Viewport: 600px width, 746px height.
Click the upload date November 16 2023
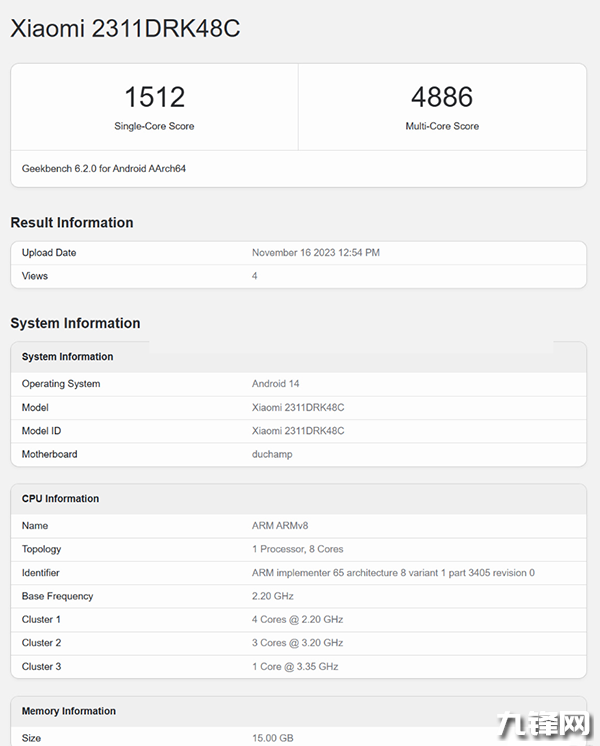pyautogui.click(x=315, y=253)
